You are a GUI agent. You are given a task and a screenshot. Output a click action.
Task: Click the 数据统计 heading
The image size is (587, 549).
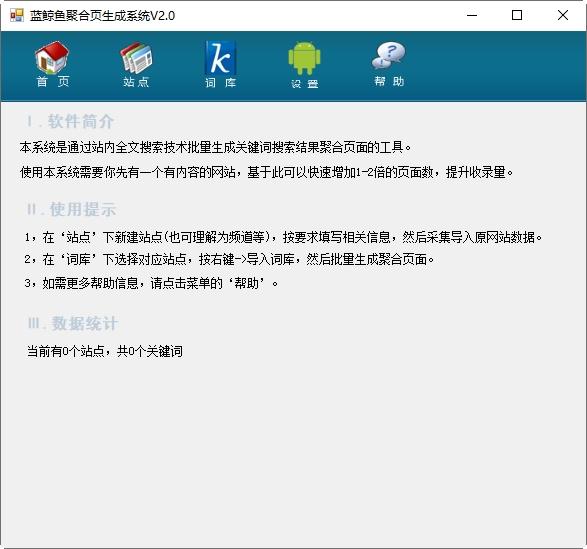(73, 323)
